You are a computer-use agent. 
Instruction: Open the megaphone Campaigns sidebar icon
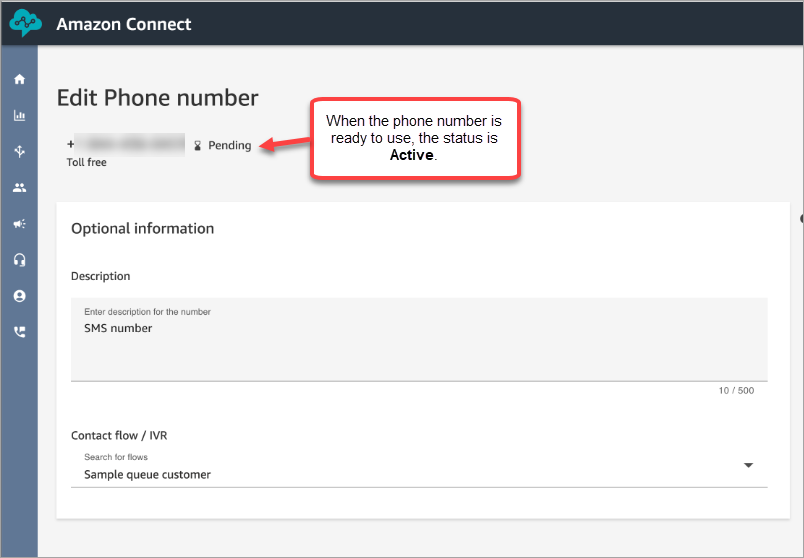(x=19, y=224)
